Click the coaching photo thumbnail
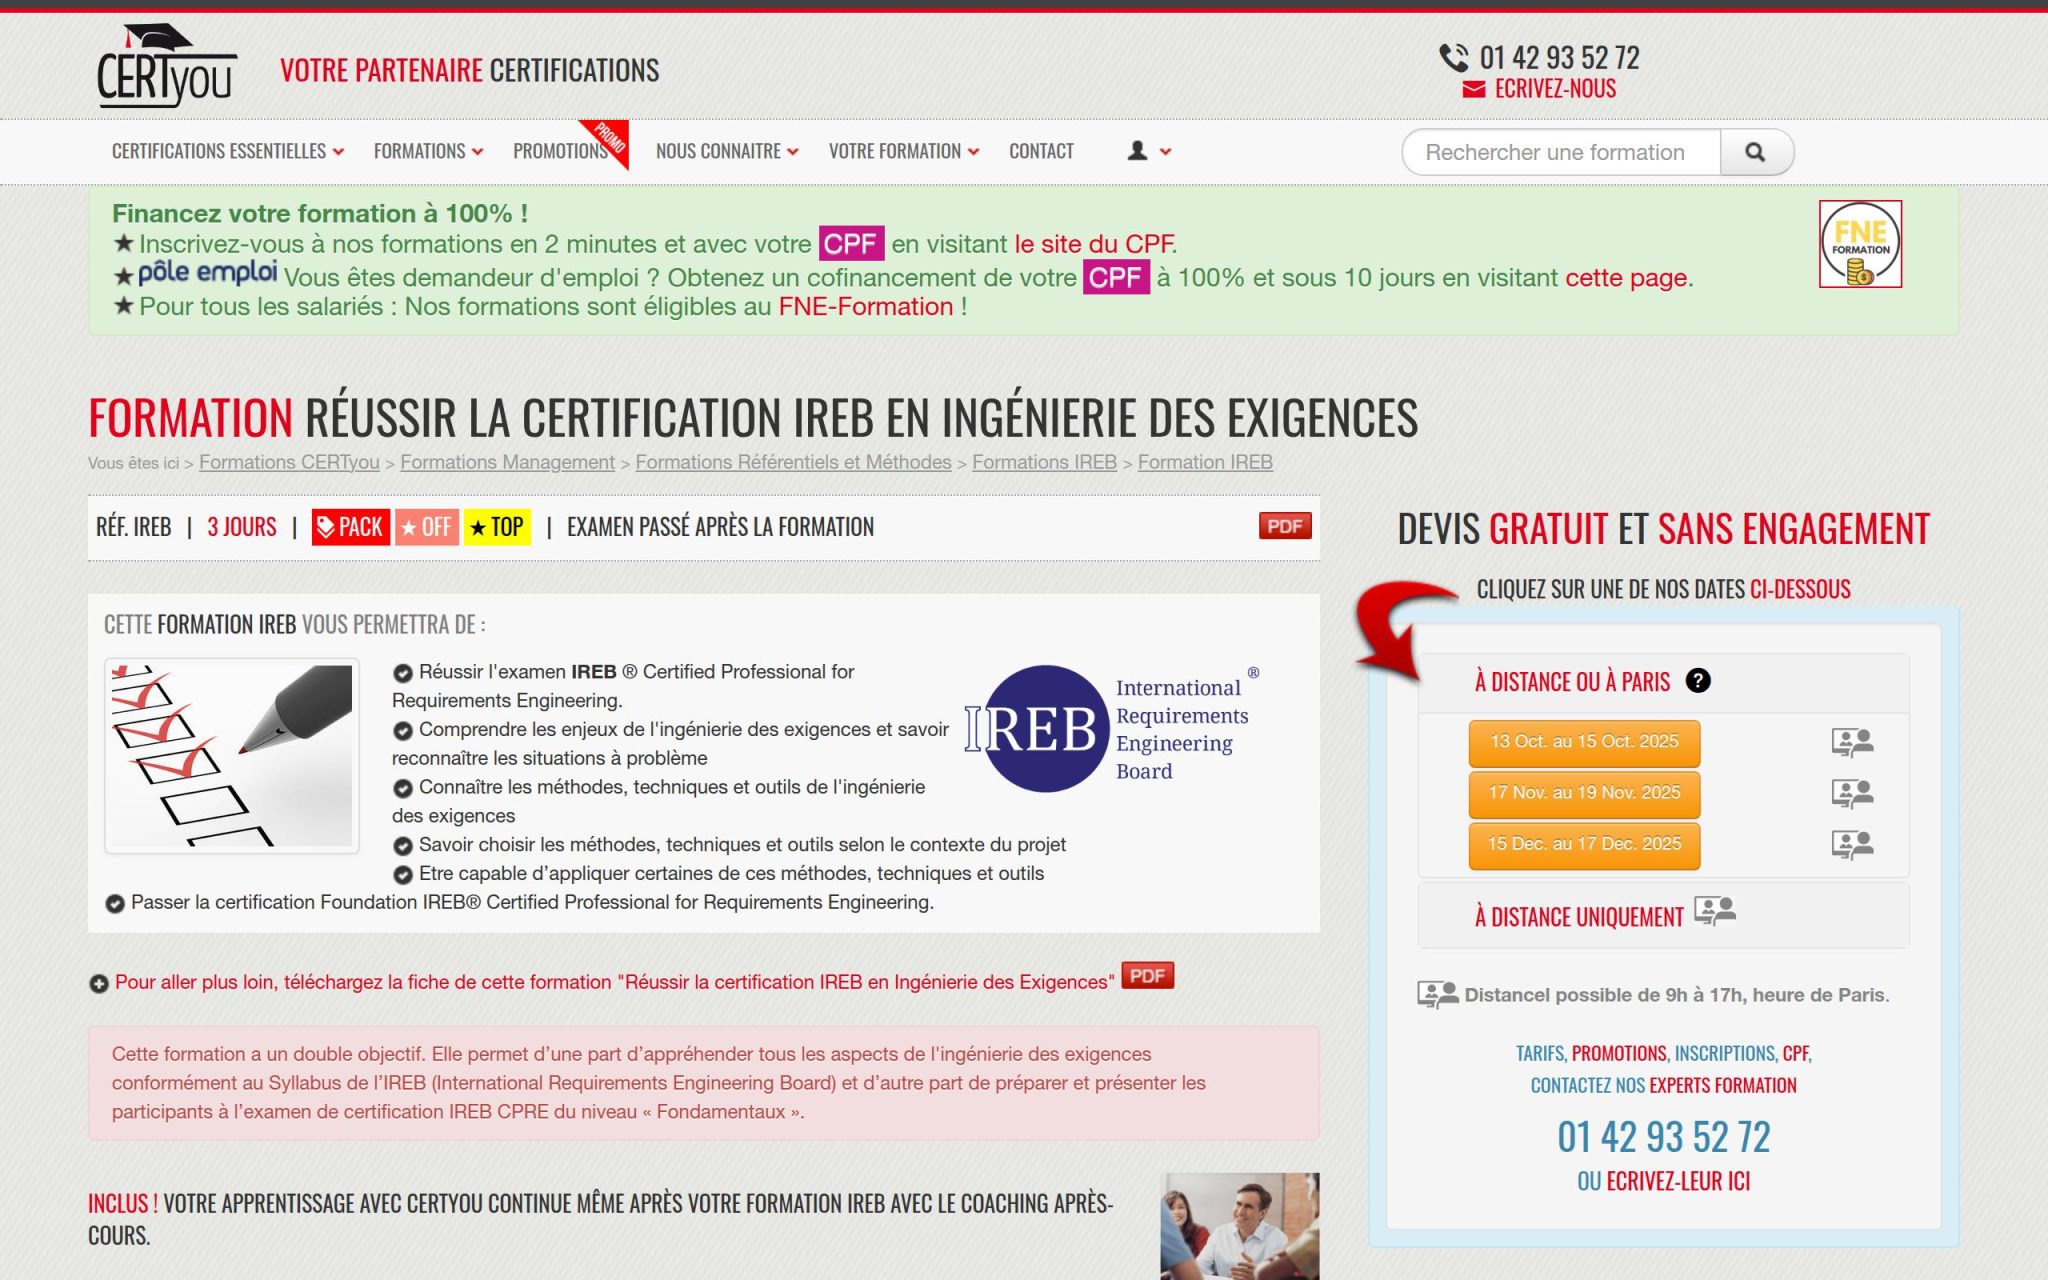Viewport: 2048px width, 1280px height. 1240,1226
